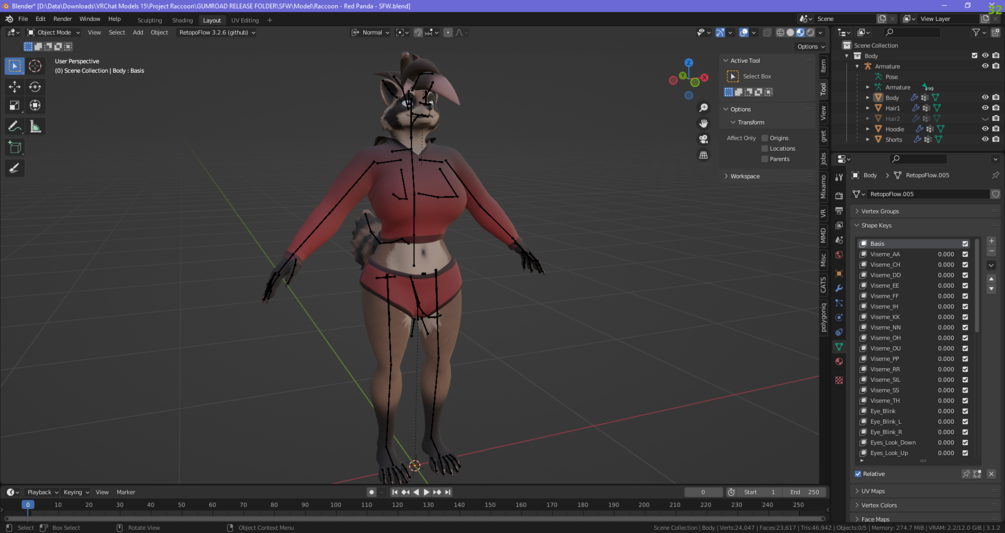Open RetopoFlow 3.2.6 menu dropdown
This screenshot has width=1005, height=533.
[216, 32]
